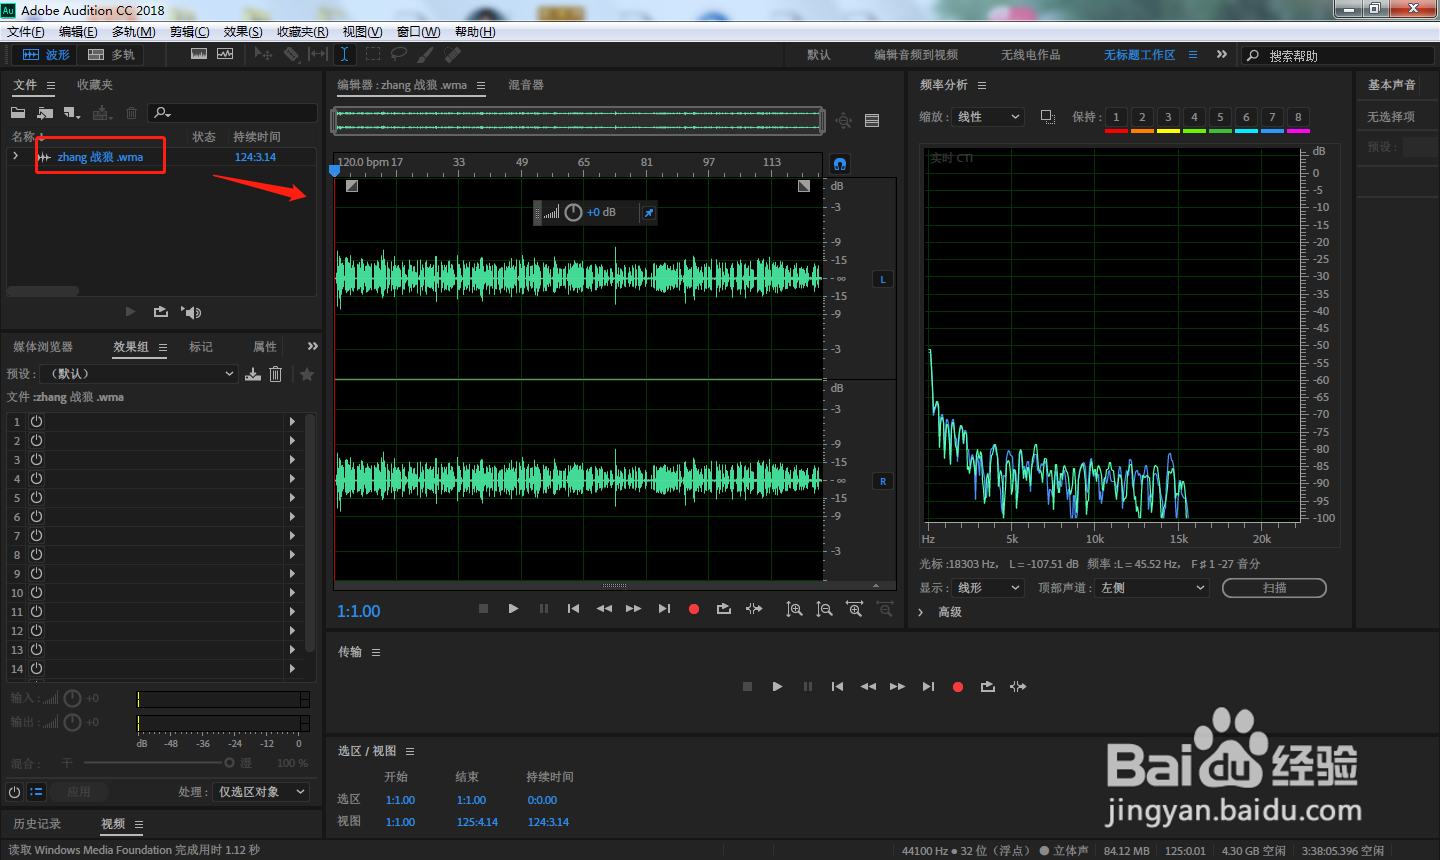Switch to the 标记 (Markers) tab
This screenshot has height=860, width=1440.
(x=201, y=347)
